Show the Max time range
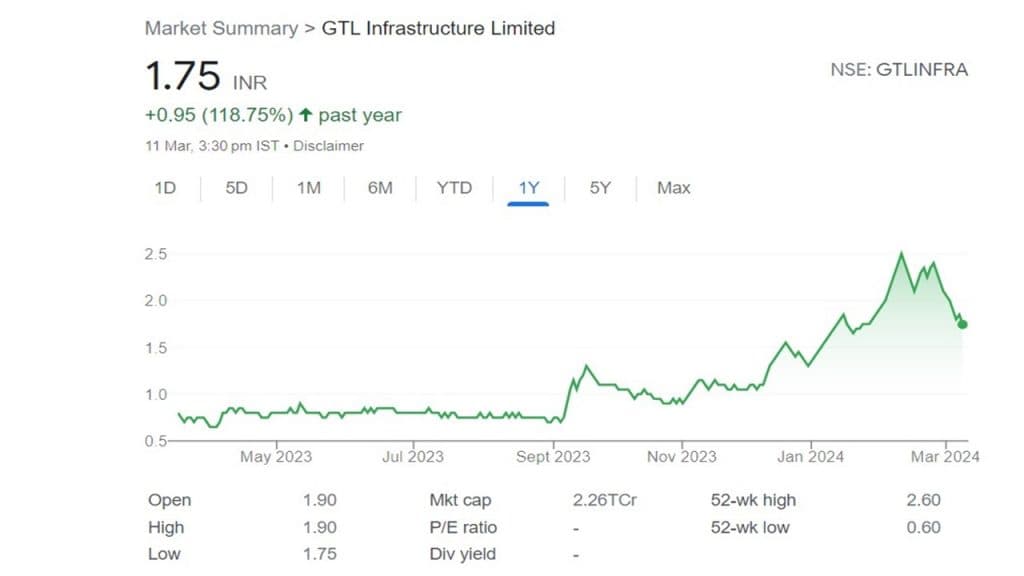The width and height of the screenshot is (1024, 576). 673,188
